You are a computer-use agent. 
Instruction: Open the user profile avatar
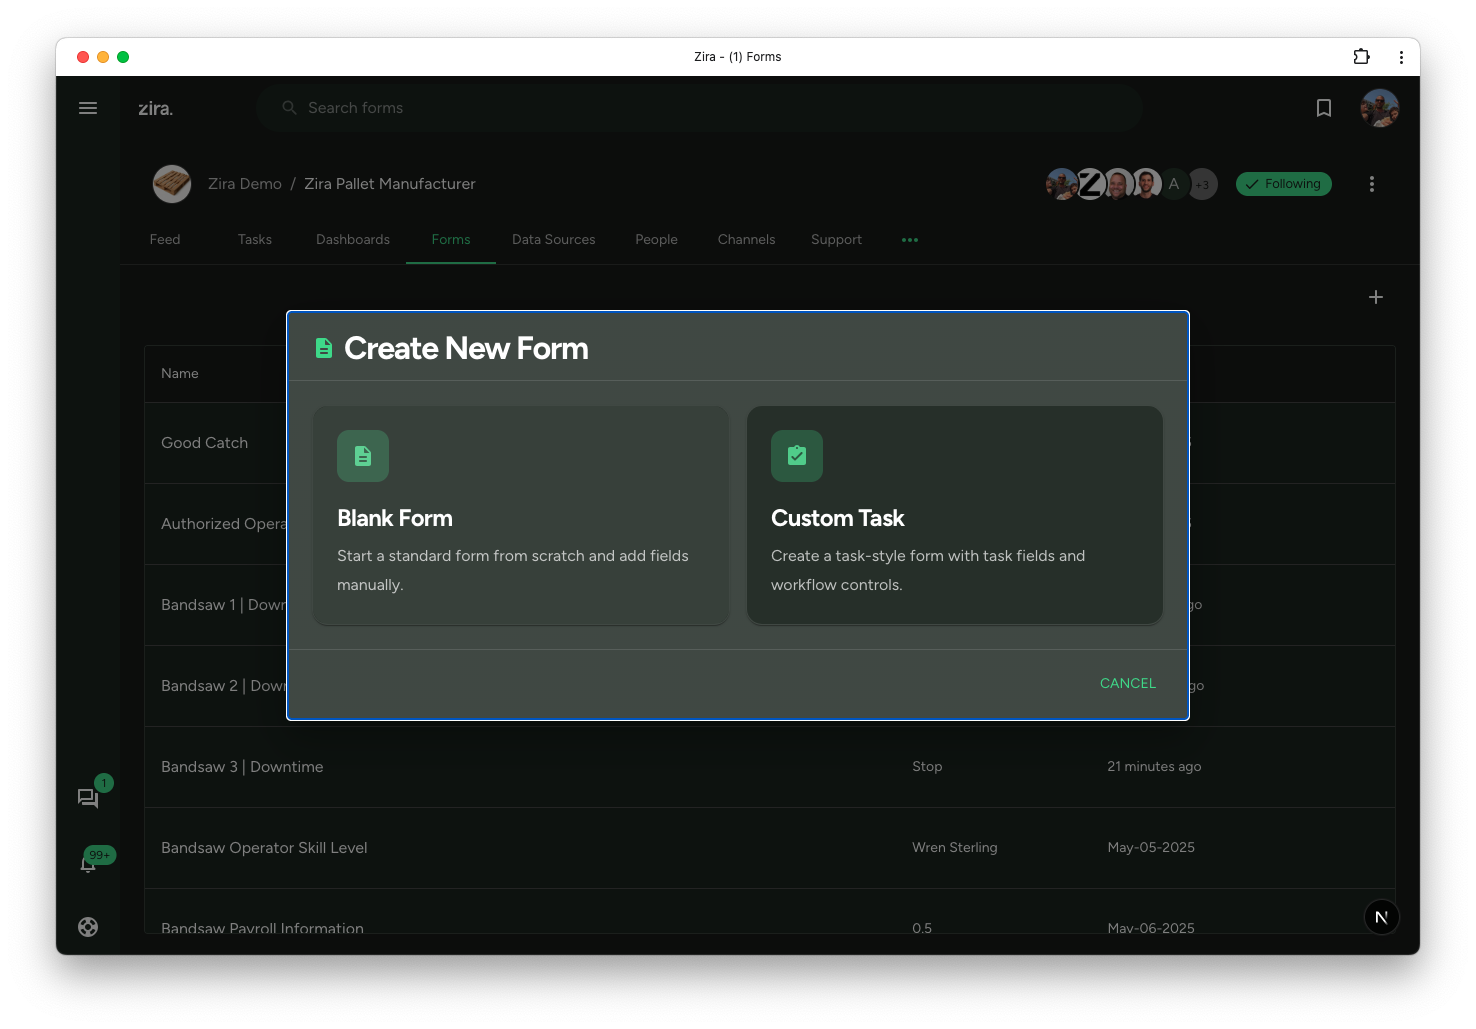point(1379,108)
